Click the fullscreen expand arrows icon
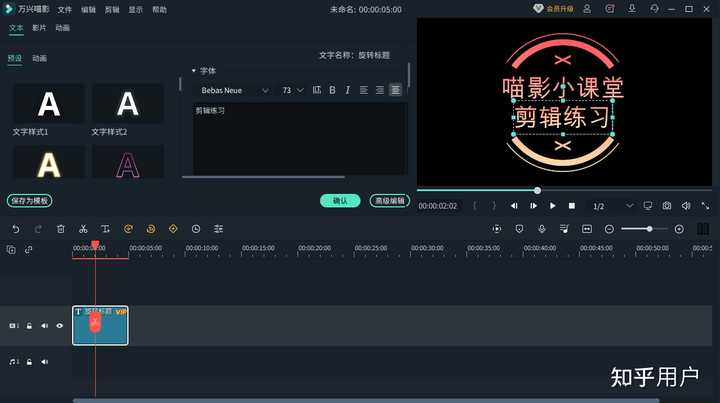 (x=705, y=206)
